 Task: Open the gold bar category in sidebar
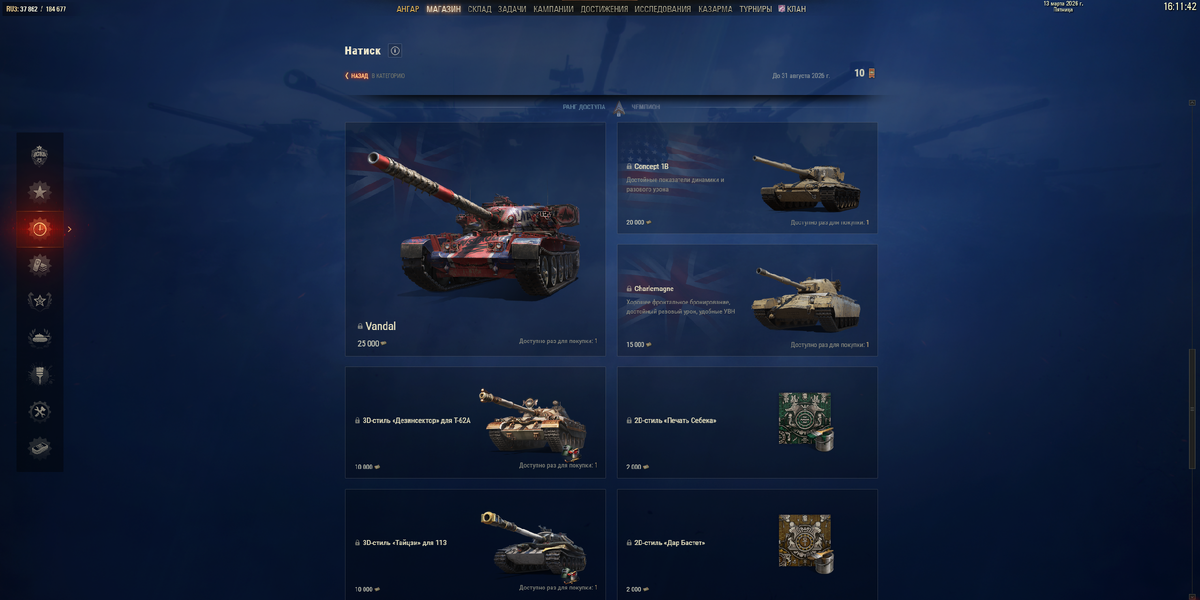tap(39, 448)
